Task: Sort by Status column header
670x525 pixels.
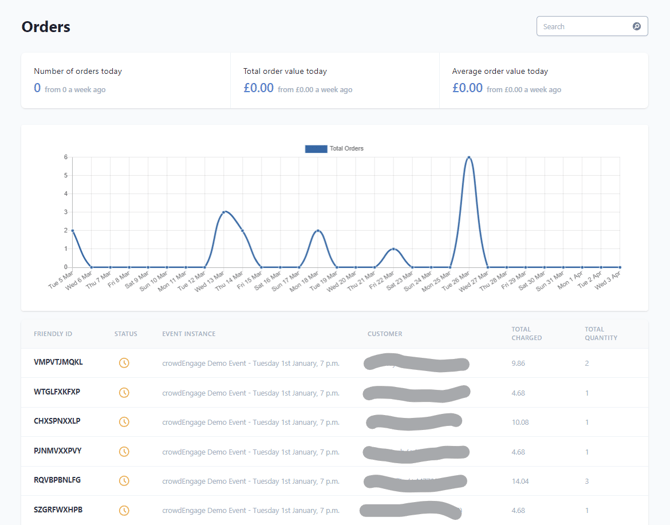Action: pos(126,334)
